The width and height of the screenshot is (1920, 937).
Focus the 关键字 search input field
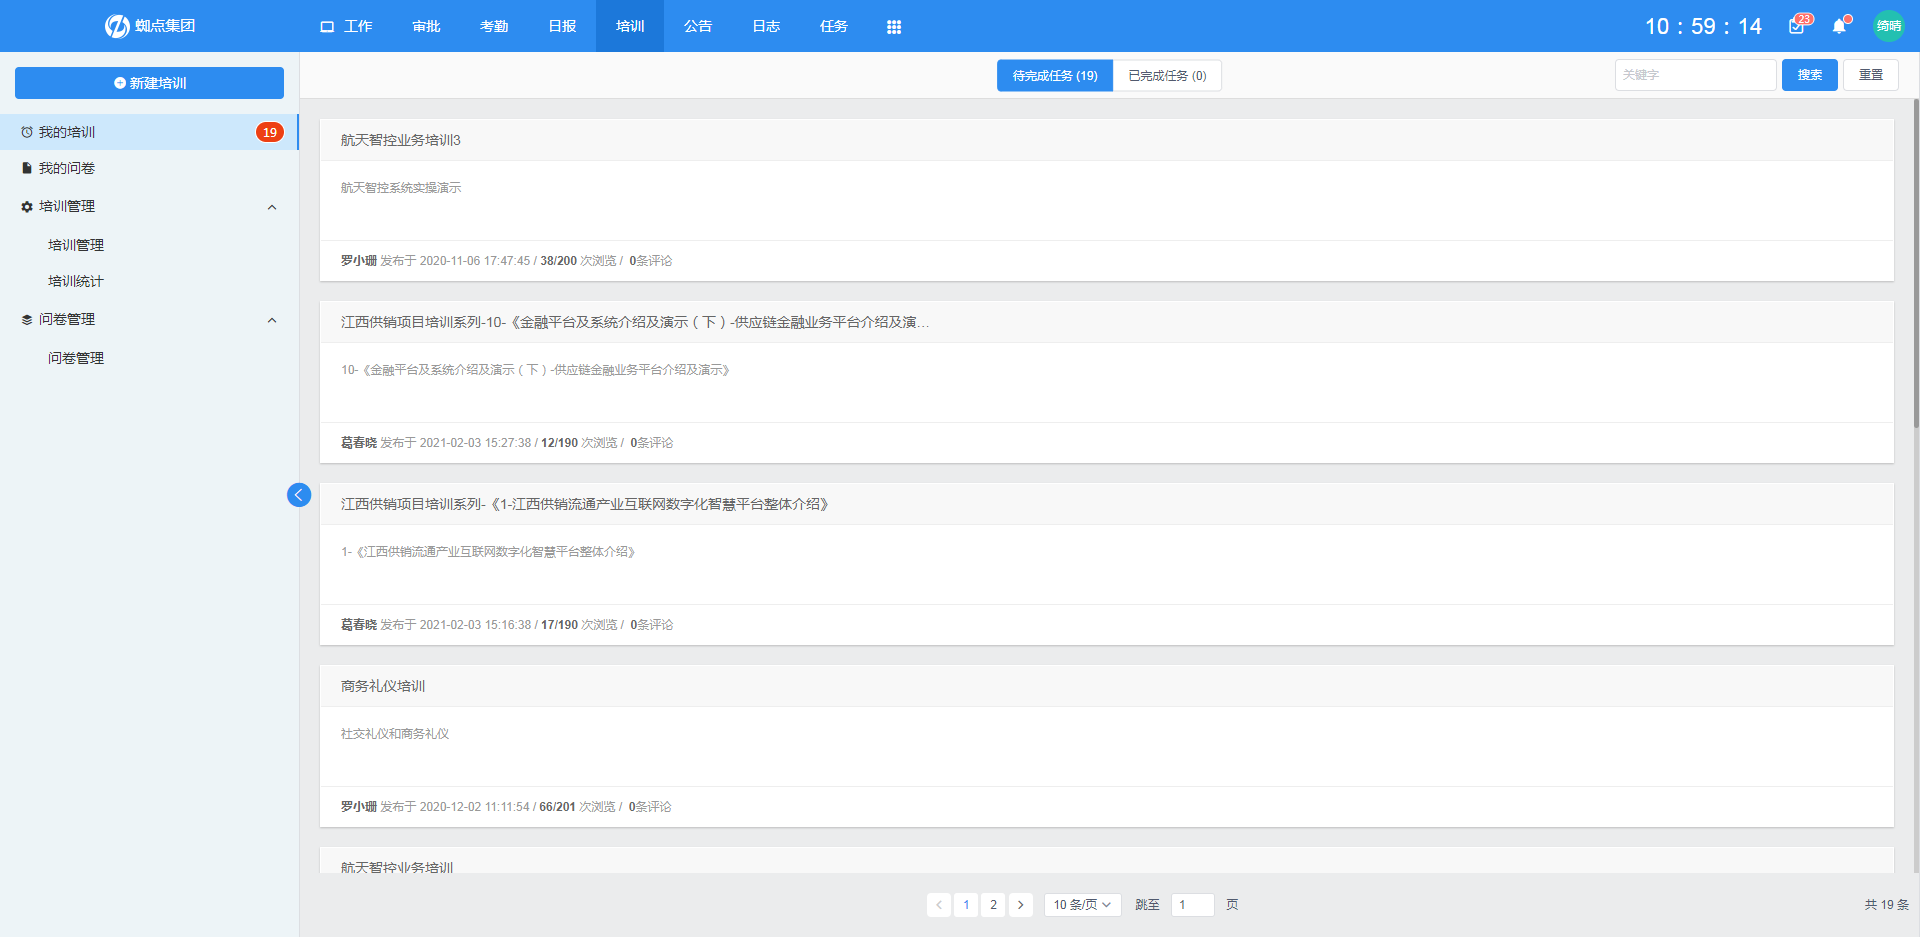click(1695, 75)
